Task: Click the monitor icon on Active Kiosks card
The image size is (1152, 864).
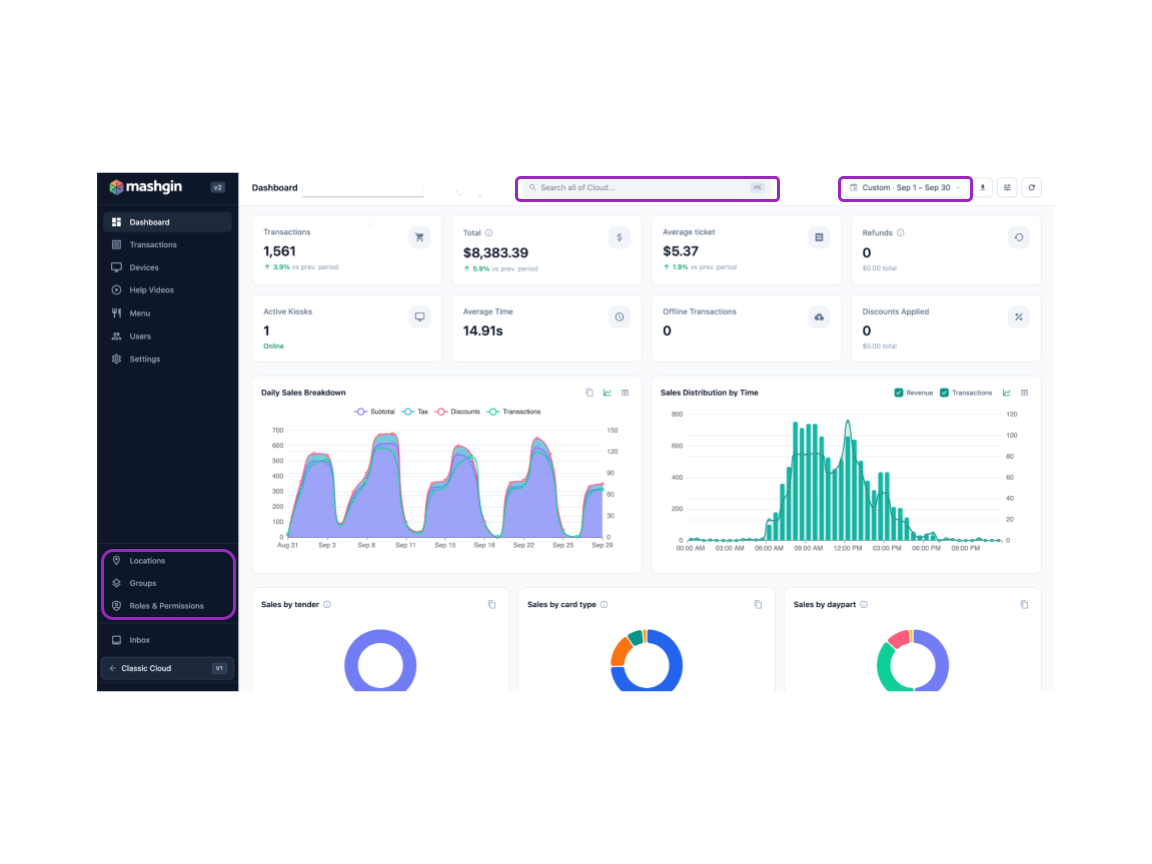Action: point(420,317)
